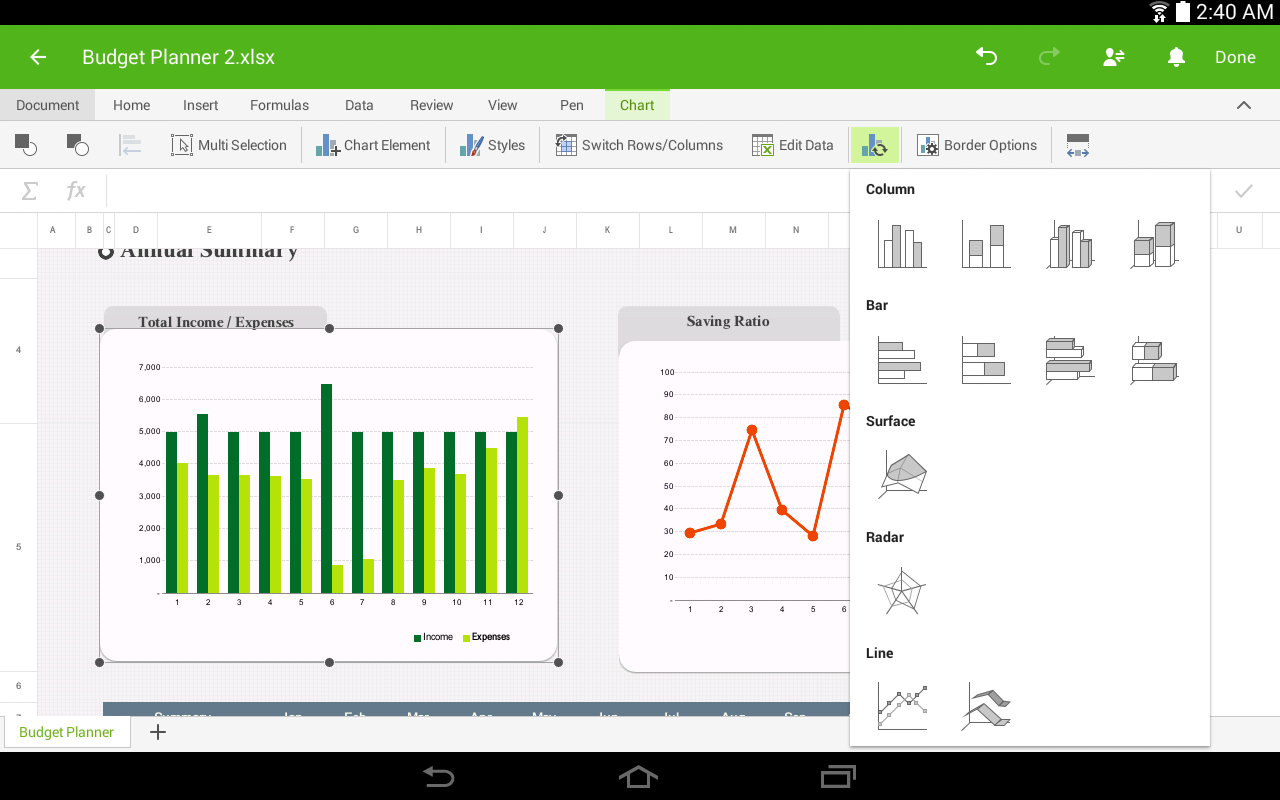Open the Document menu

point(47,105)
